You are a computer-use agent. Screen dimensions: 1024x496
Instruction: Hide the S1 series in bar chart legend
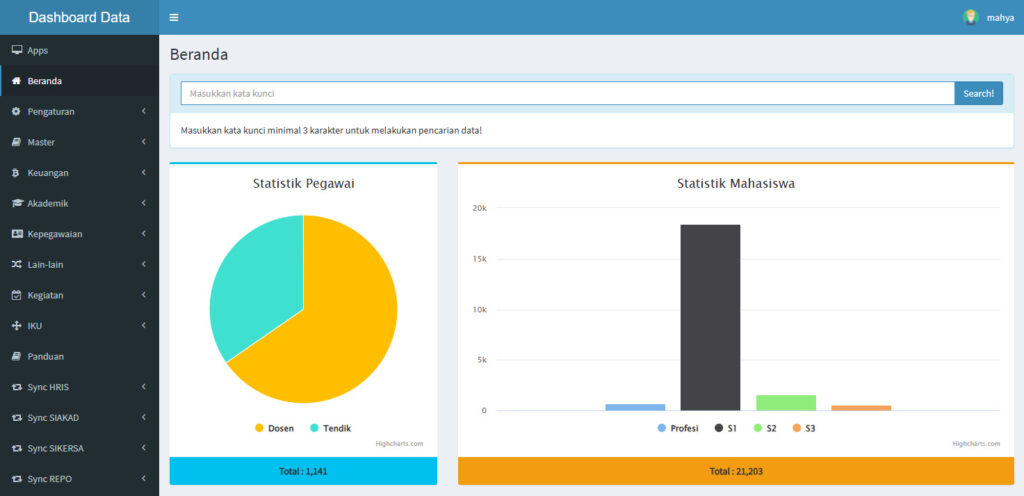(x=726, y=428)
